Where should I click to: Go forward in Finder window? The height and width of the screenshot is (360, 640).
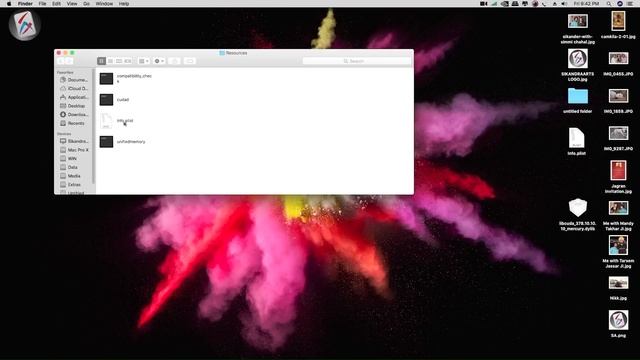69,61
